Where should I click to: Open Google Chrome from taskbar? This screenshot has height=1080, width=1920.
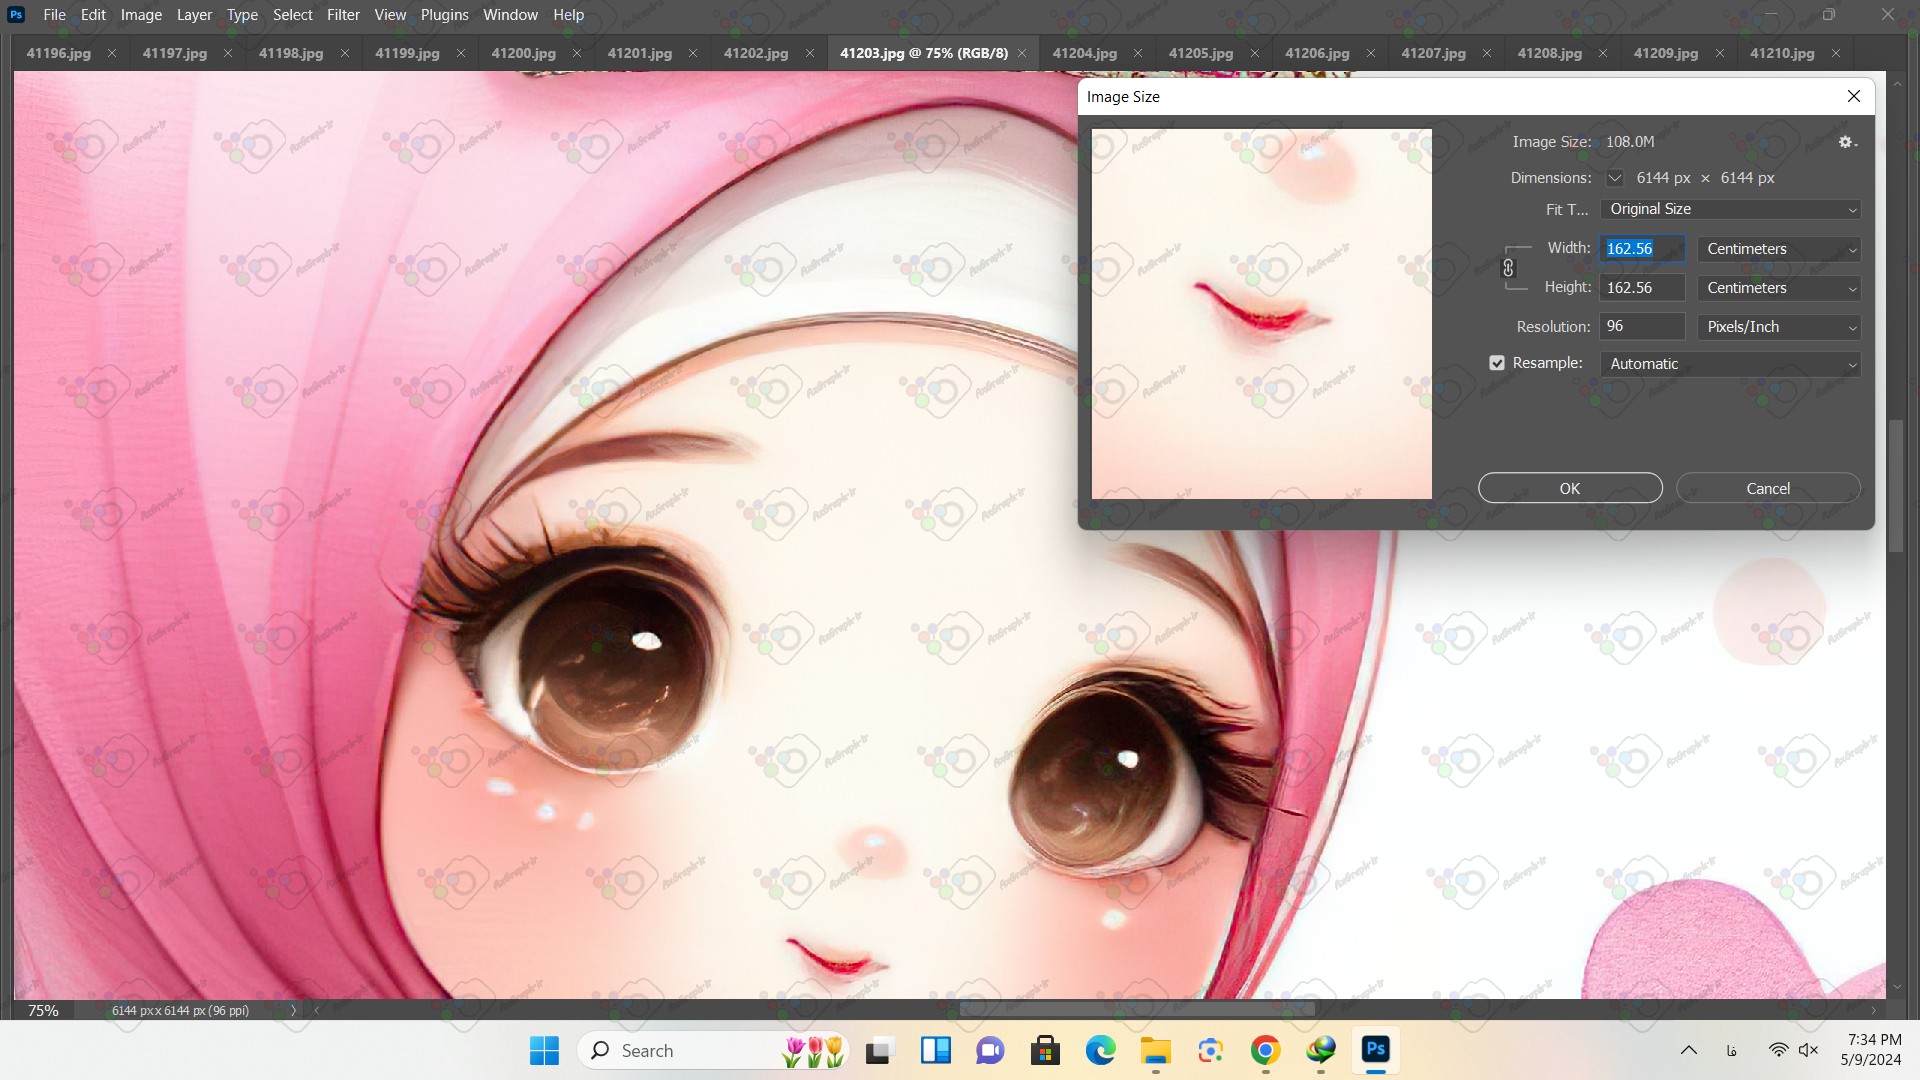point(1265,1050)
